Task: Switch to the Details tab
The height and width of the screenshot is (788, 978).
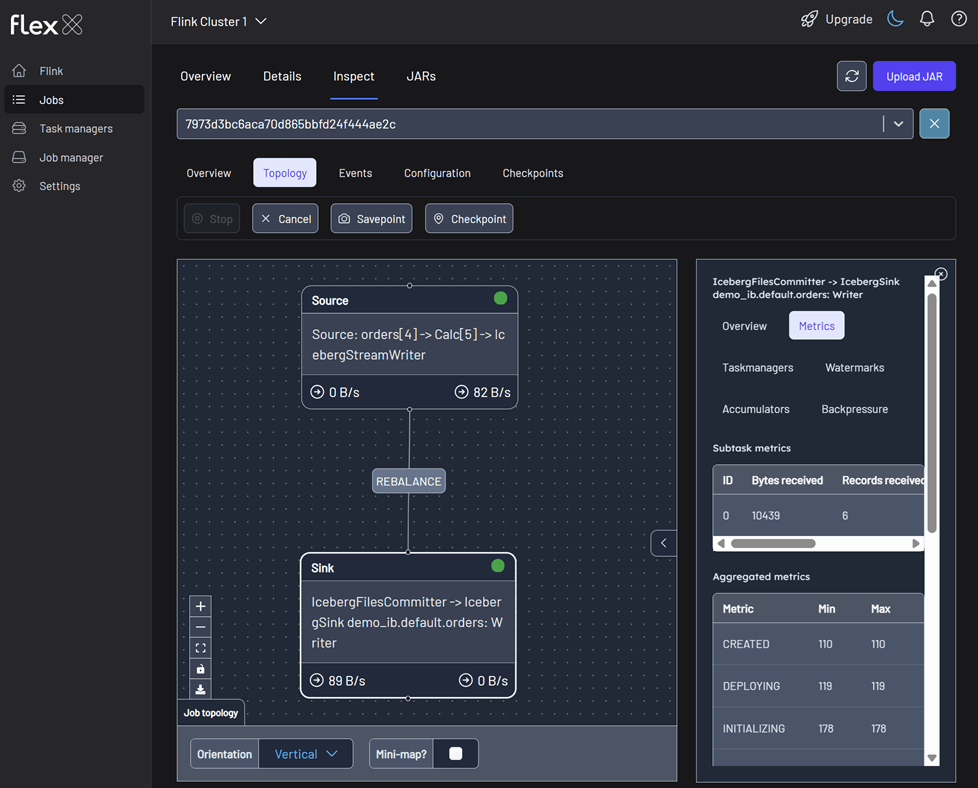Action: [282, 76]
